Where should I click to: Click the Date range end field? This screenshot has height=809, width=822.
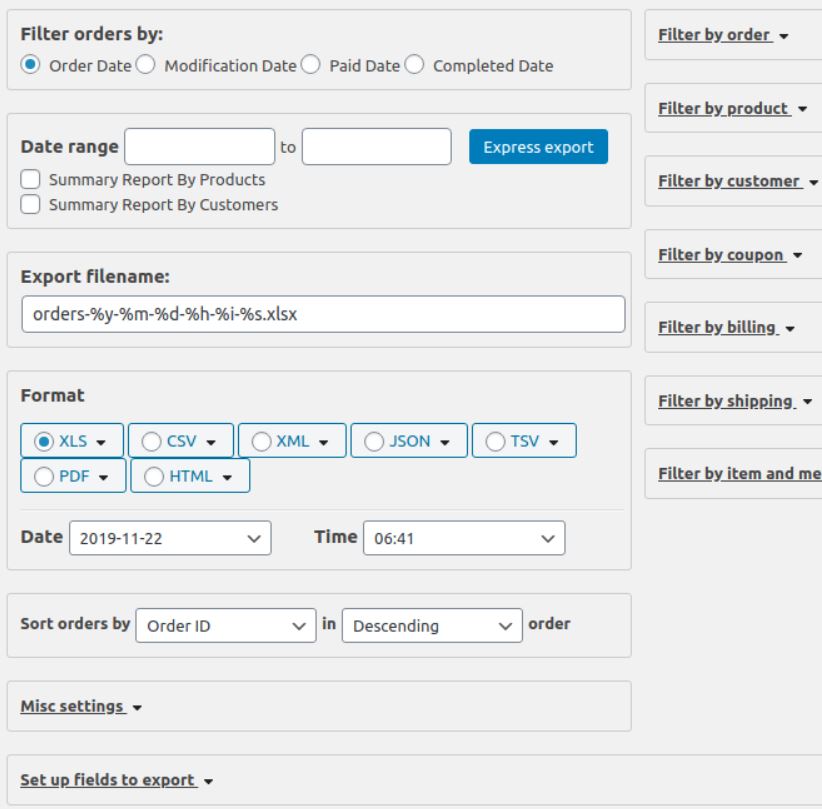377,147
